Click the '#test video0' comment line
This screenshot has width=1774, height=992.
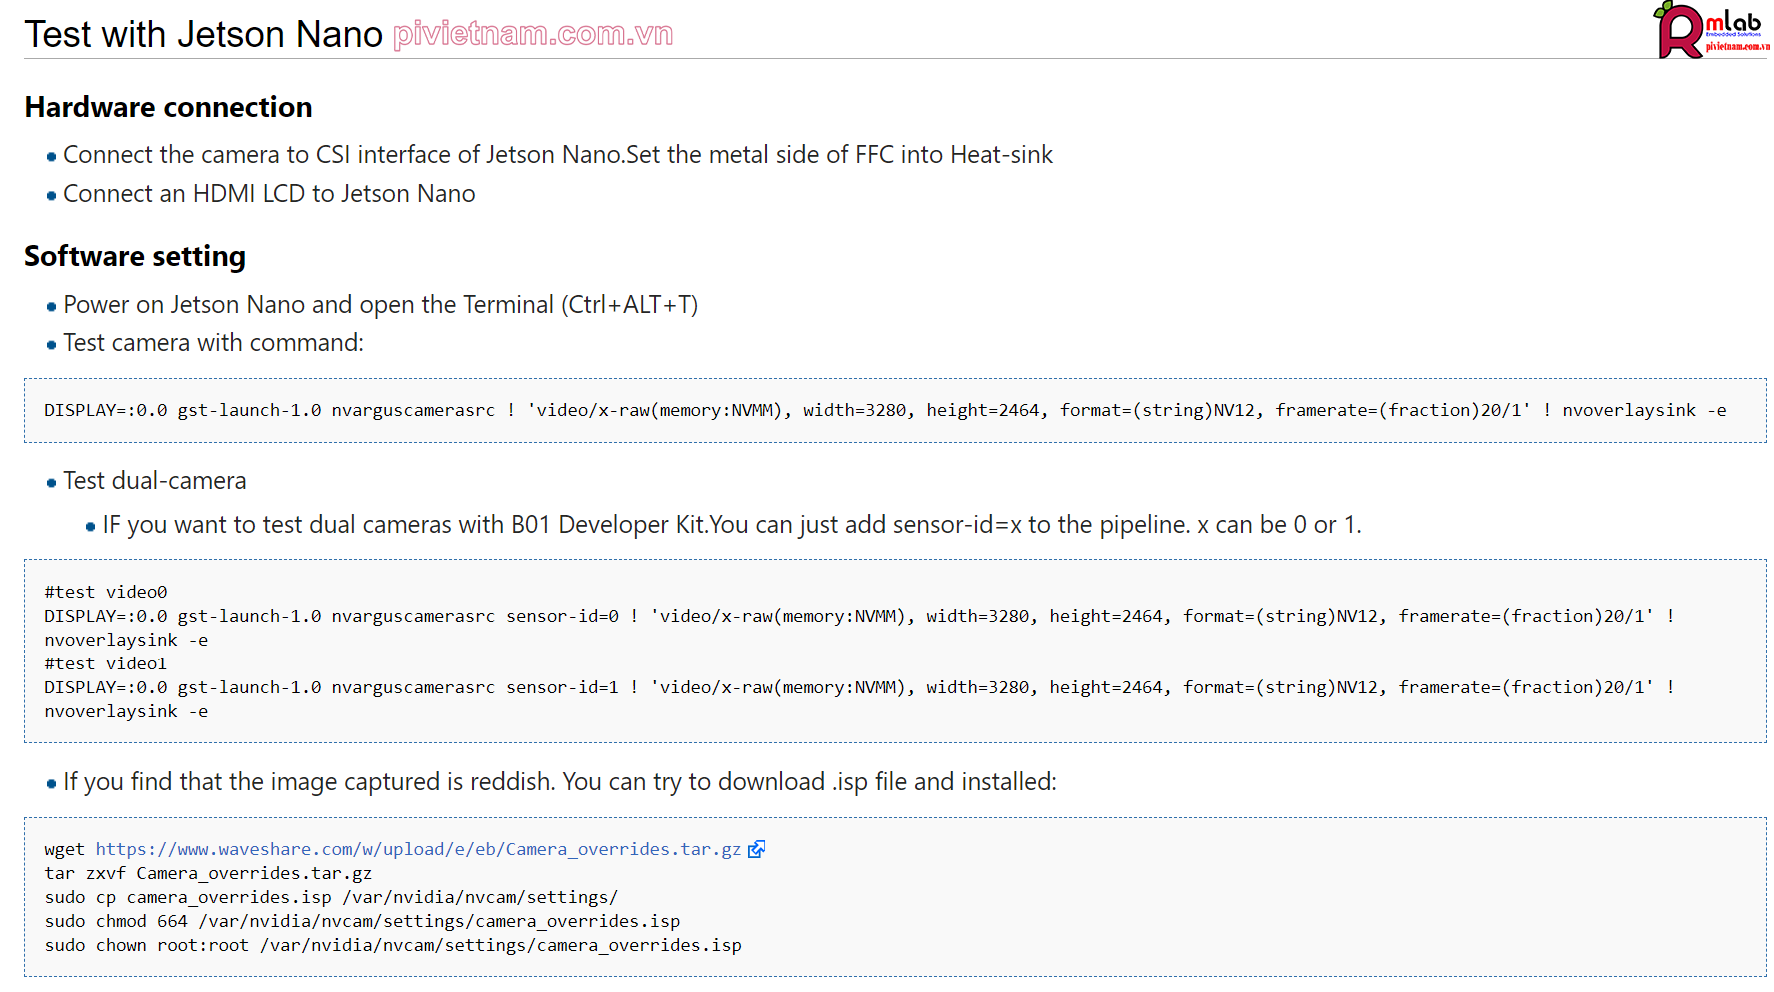click(x=106, y=592)
